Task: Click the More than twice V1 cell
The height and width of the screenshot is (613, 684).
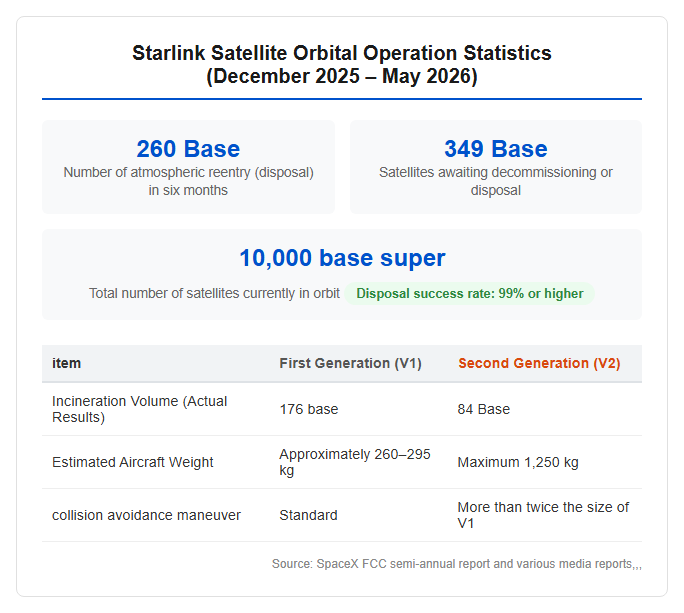Action: coord(543,515)
